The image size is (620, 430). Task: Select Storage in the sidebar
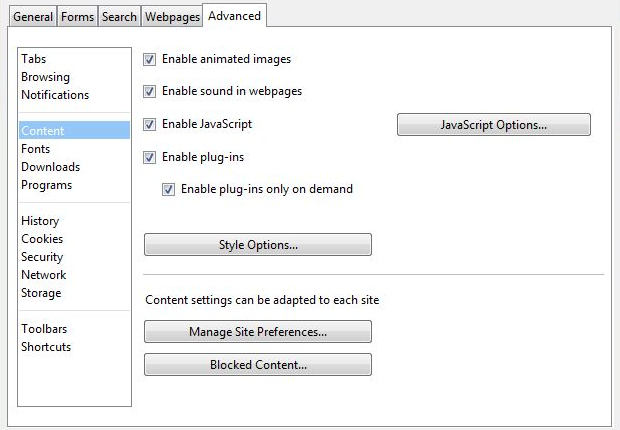(x=74, y=293)
